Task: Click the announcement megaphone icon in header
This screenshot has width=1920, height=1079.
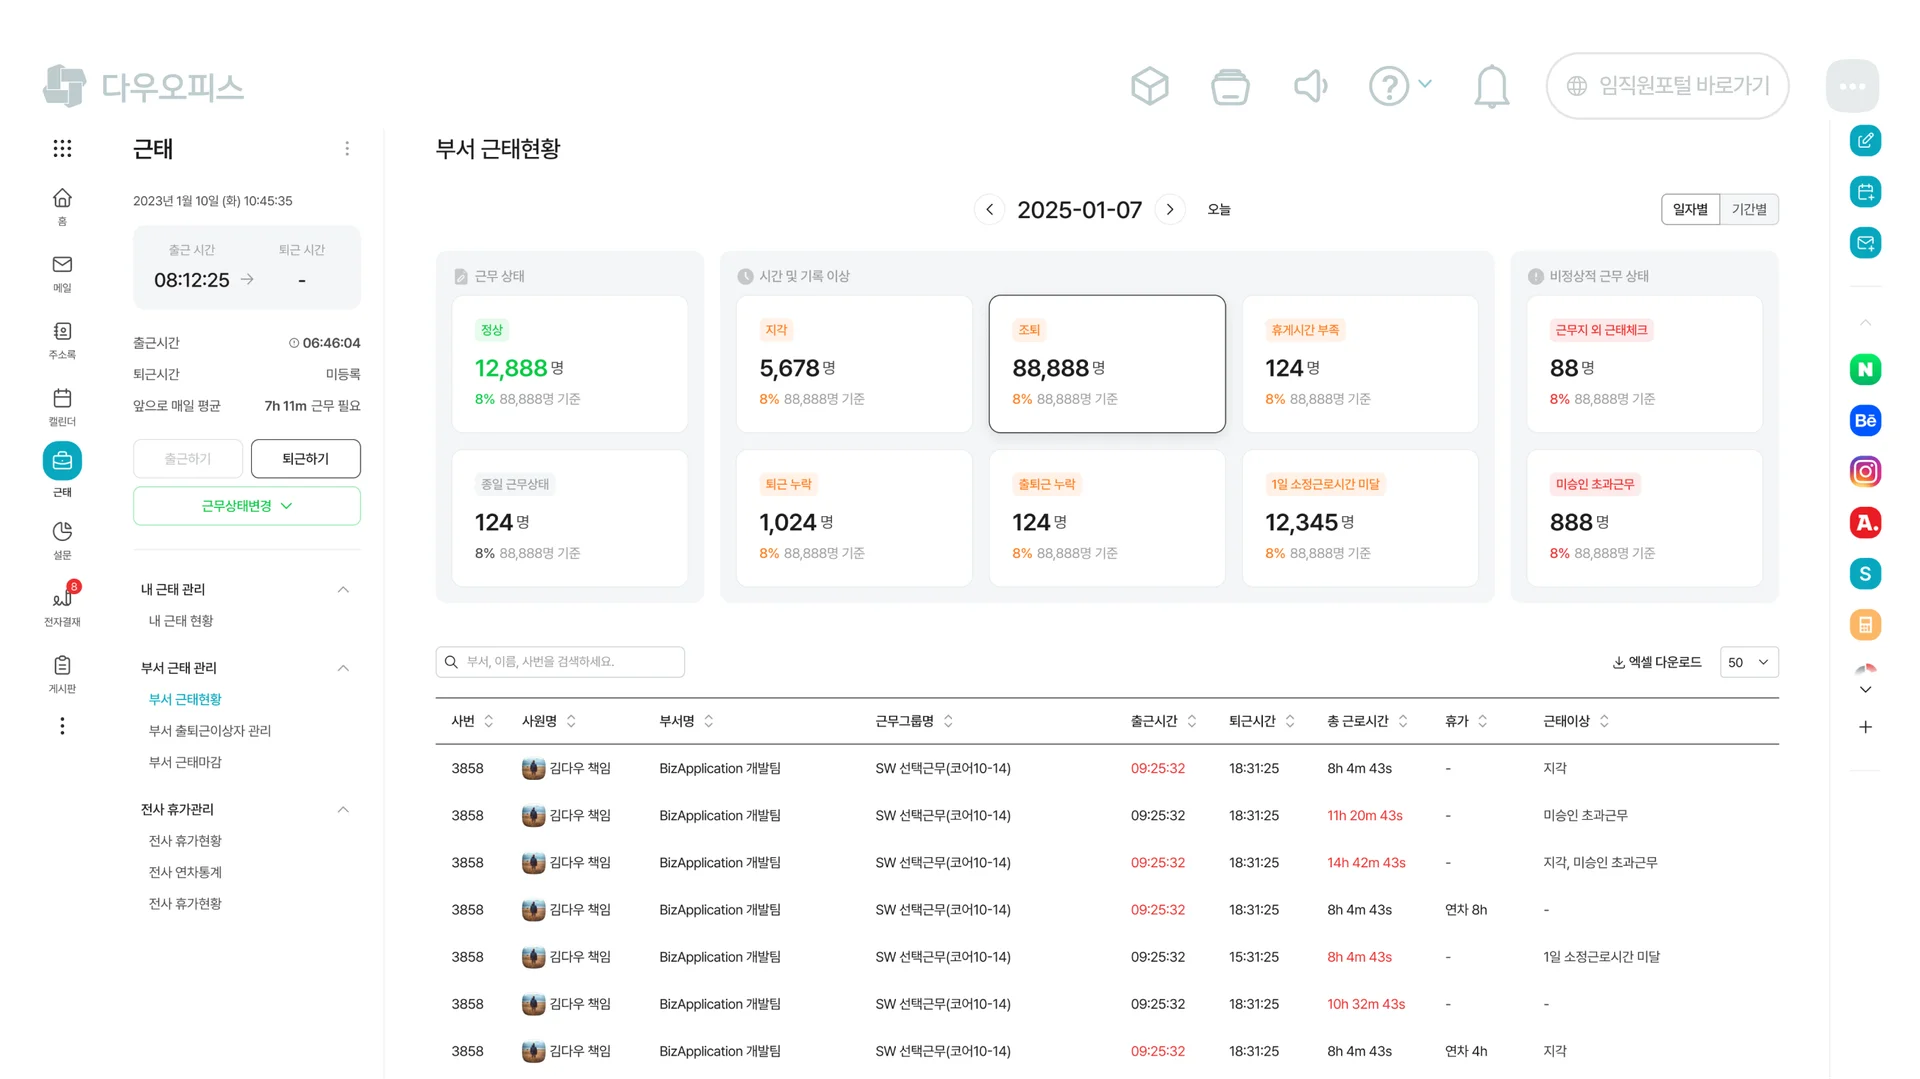Action: point(1310,86)
